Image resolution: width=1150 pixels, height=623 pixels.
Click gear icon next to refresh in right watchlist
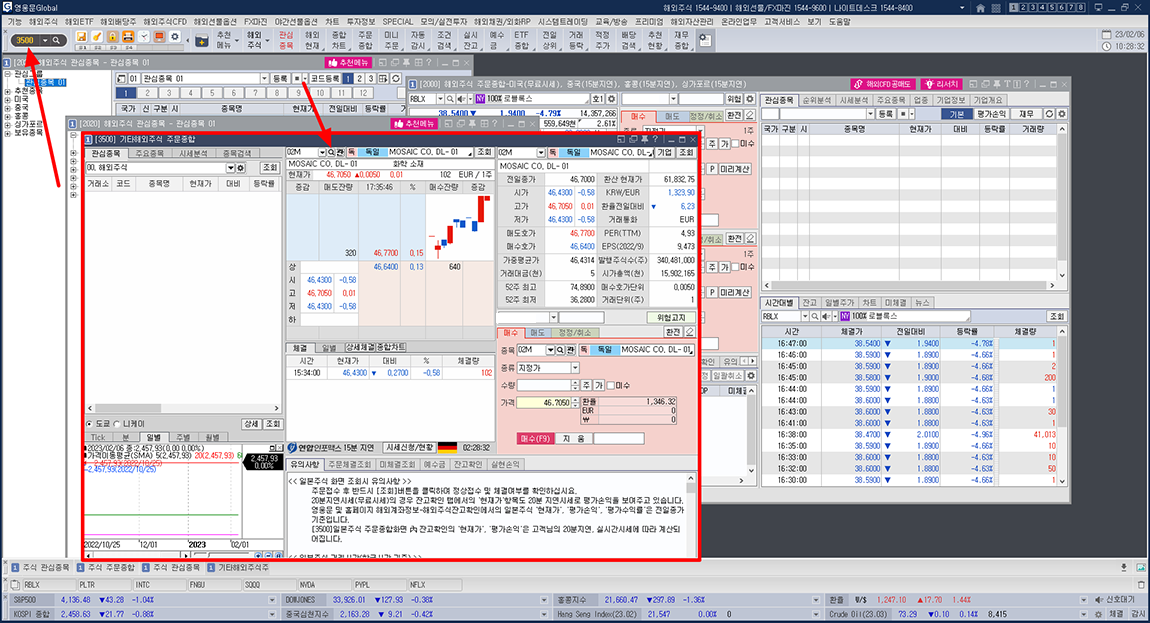click(1061, 114)
